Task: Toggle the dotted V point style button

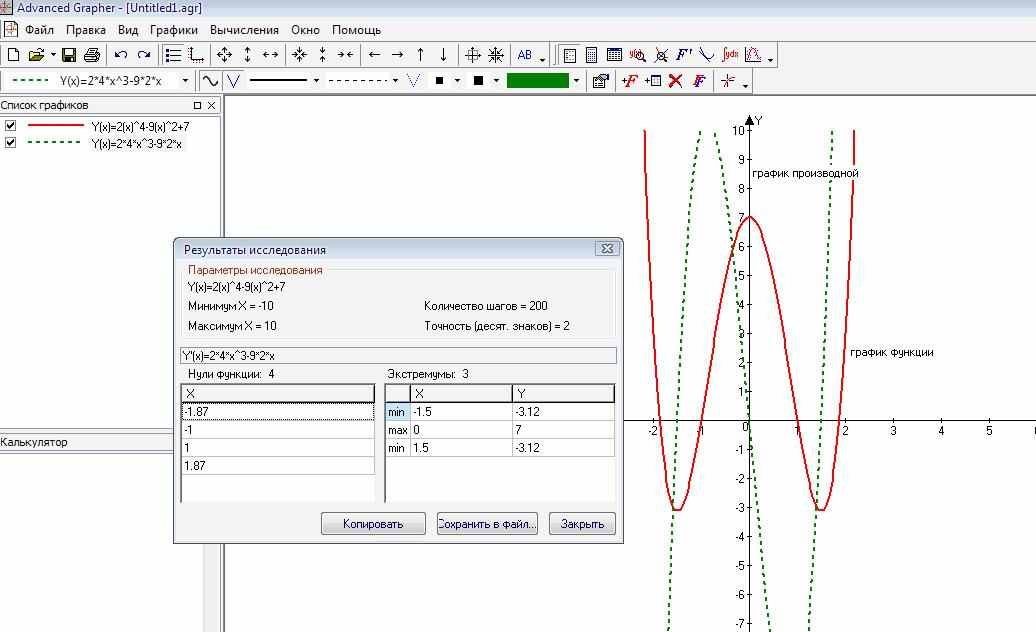Action: coord(414,81)
